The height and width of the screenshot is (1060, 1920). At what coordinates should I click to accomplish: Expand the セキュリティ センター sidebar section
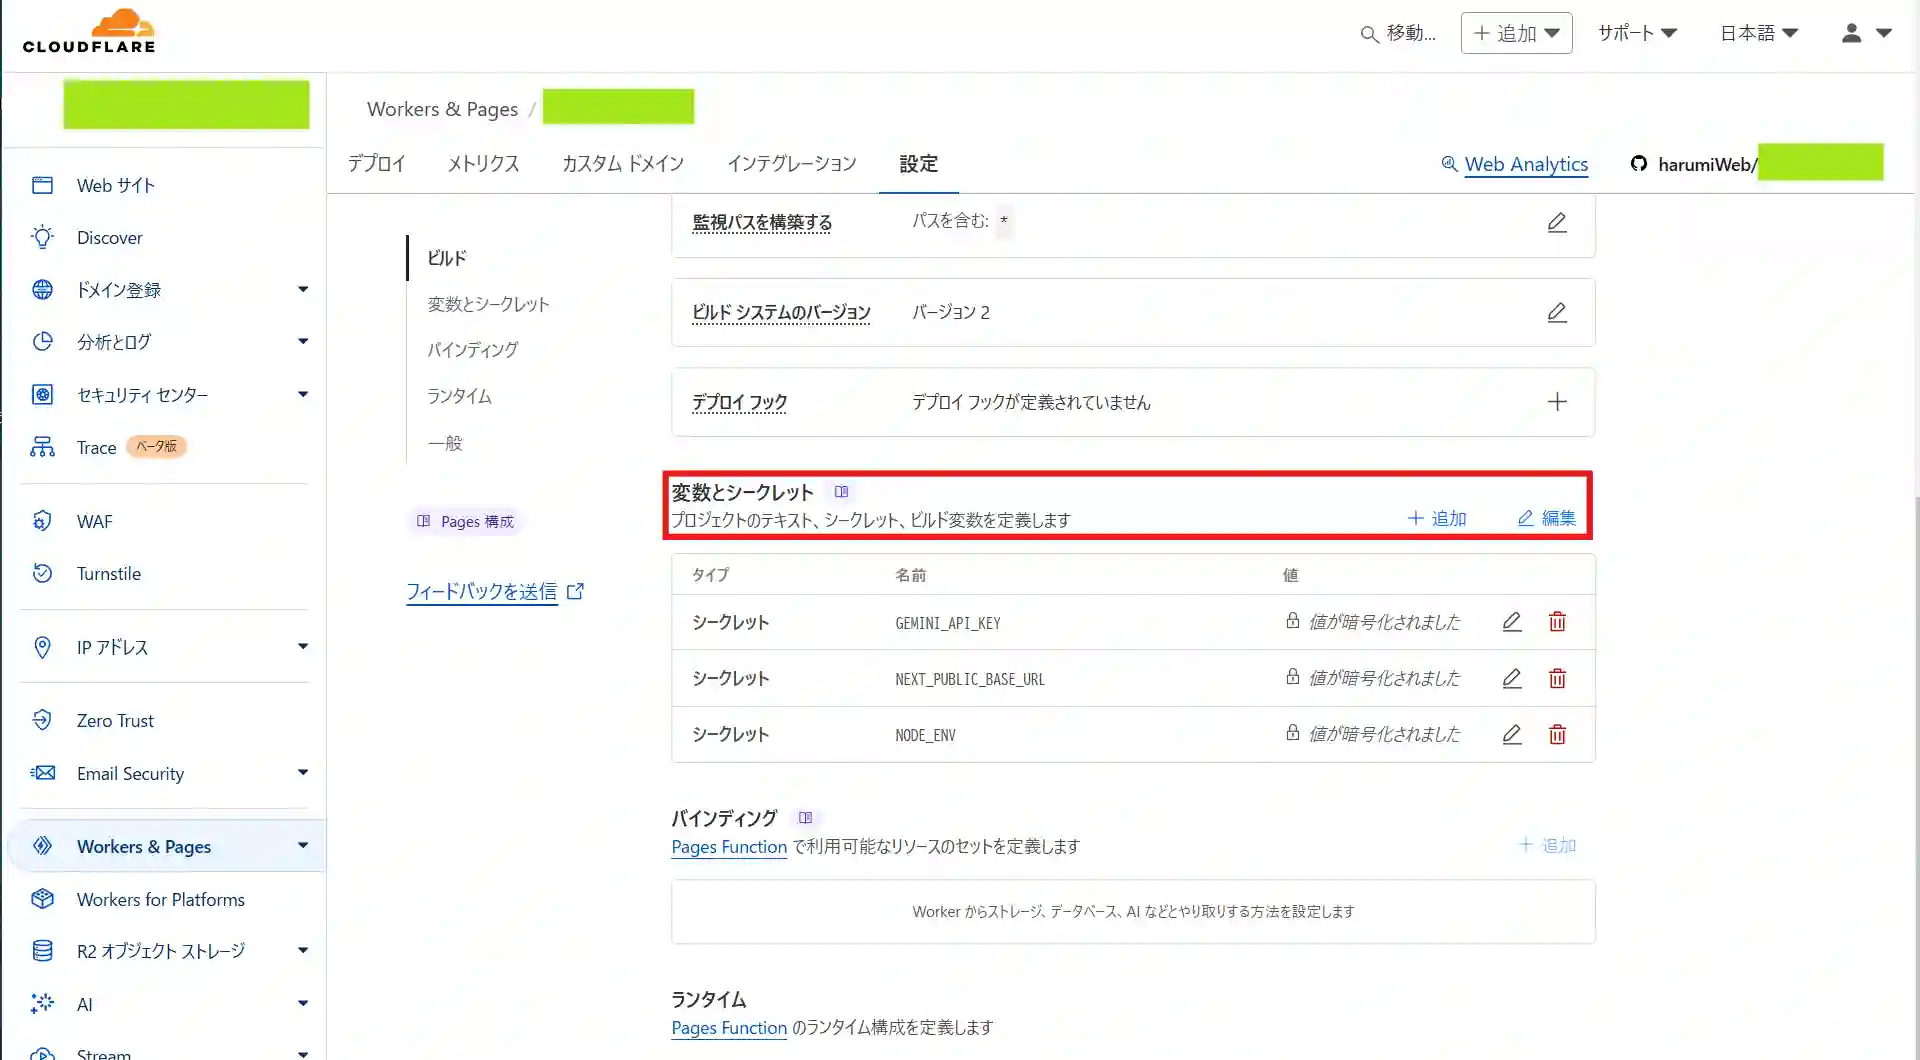(x=303, y=394)
